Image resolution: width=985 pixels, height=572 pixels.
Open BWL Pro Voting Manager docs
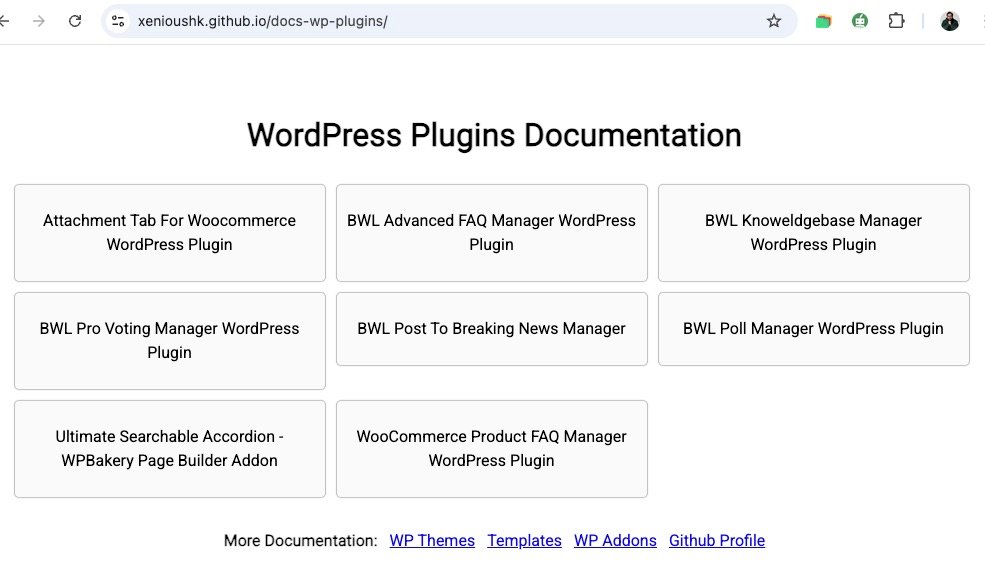pyautogui.click(x=170, y=341)
